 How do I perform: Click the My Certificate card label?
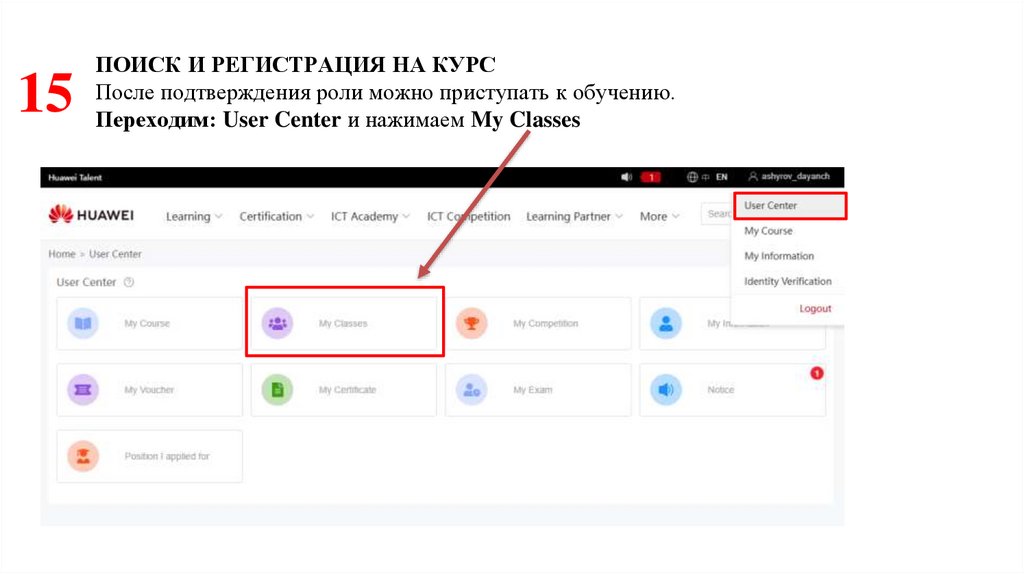[347, 390]
